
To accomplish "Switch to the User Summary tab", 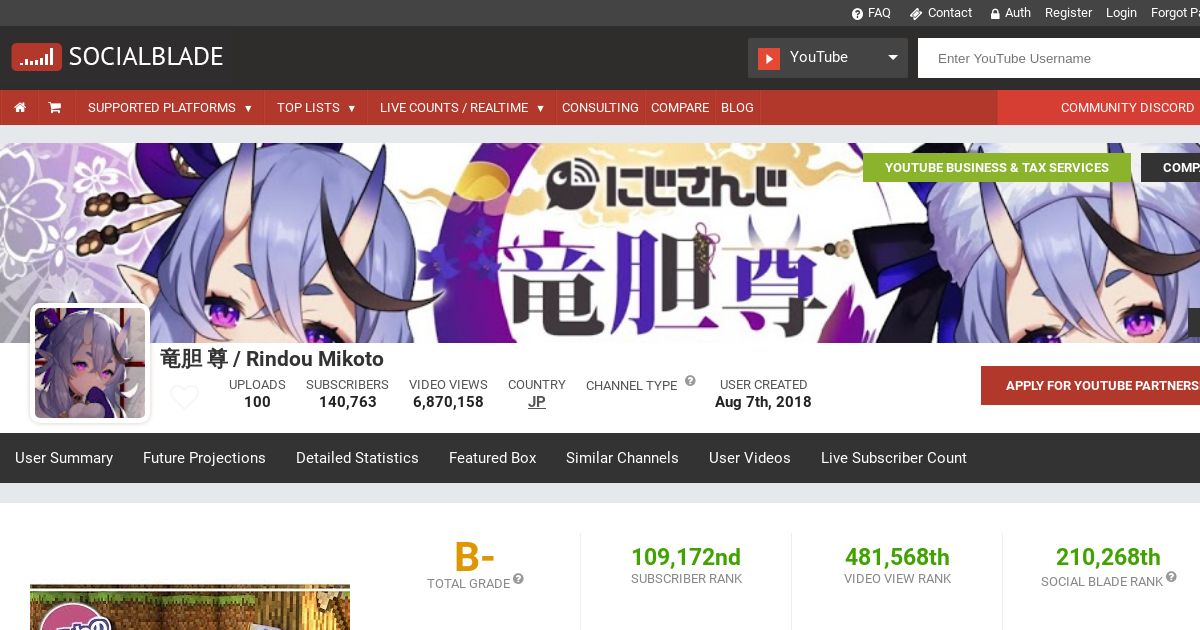I will tap(64, 458).
